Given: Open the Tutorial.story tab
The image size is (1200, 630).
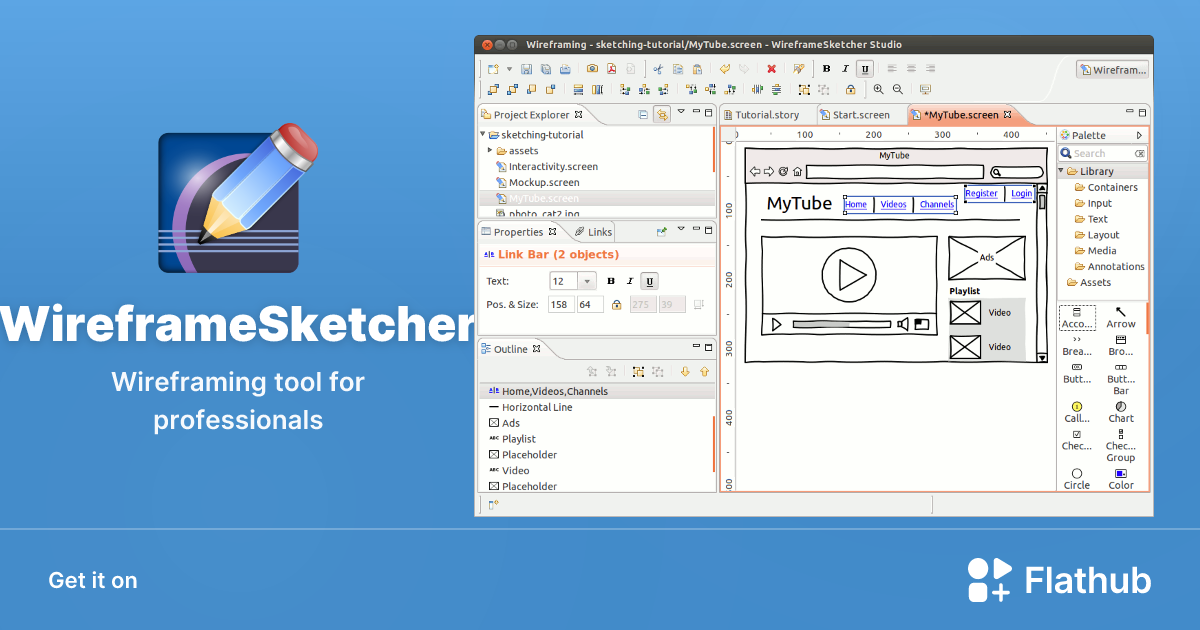Looking at the screenshot, I should (x=768, y=114).
